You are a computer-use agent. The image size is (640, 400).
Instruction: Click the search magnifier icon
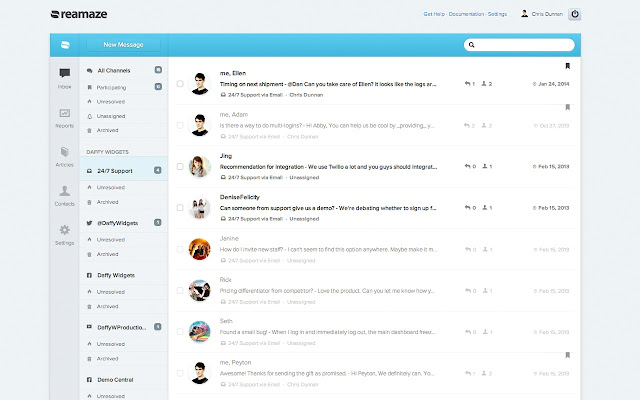(x=471, y=45)
